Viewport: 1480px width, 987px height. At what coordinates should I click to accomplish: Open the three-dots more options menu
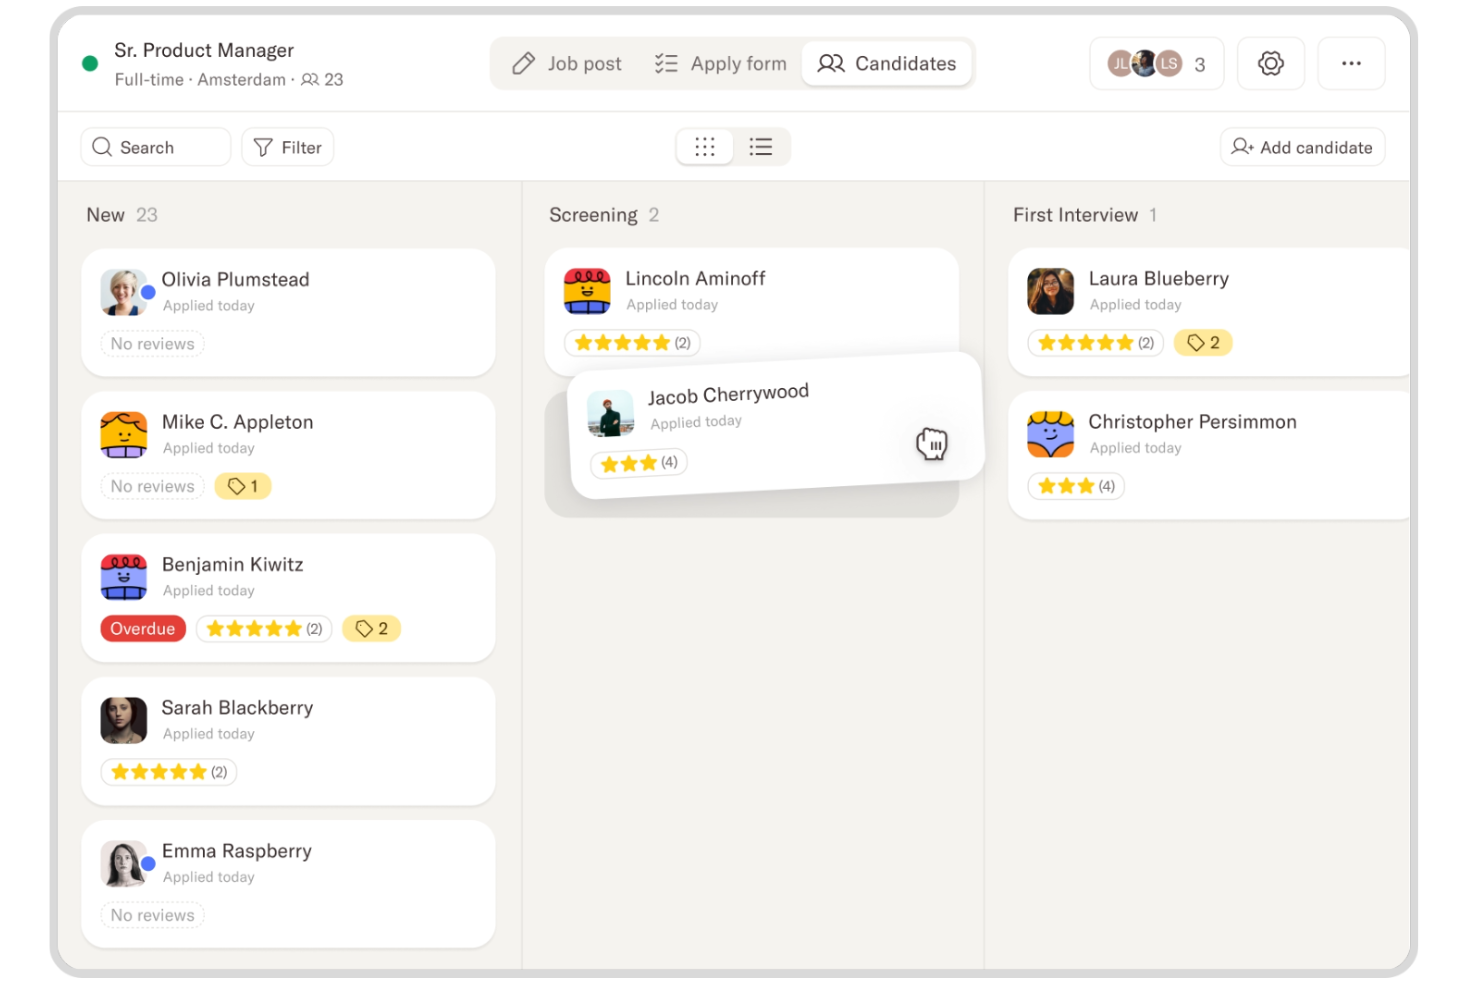pyautogui.click(x=1351, y=64)
